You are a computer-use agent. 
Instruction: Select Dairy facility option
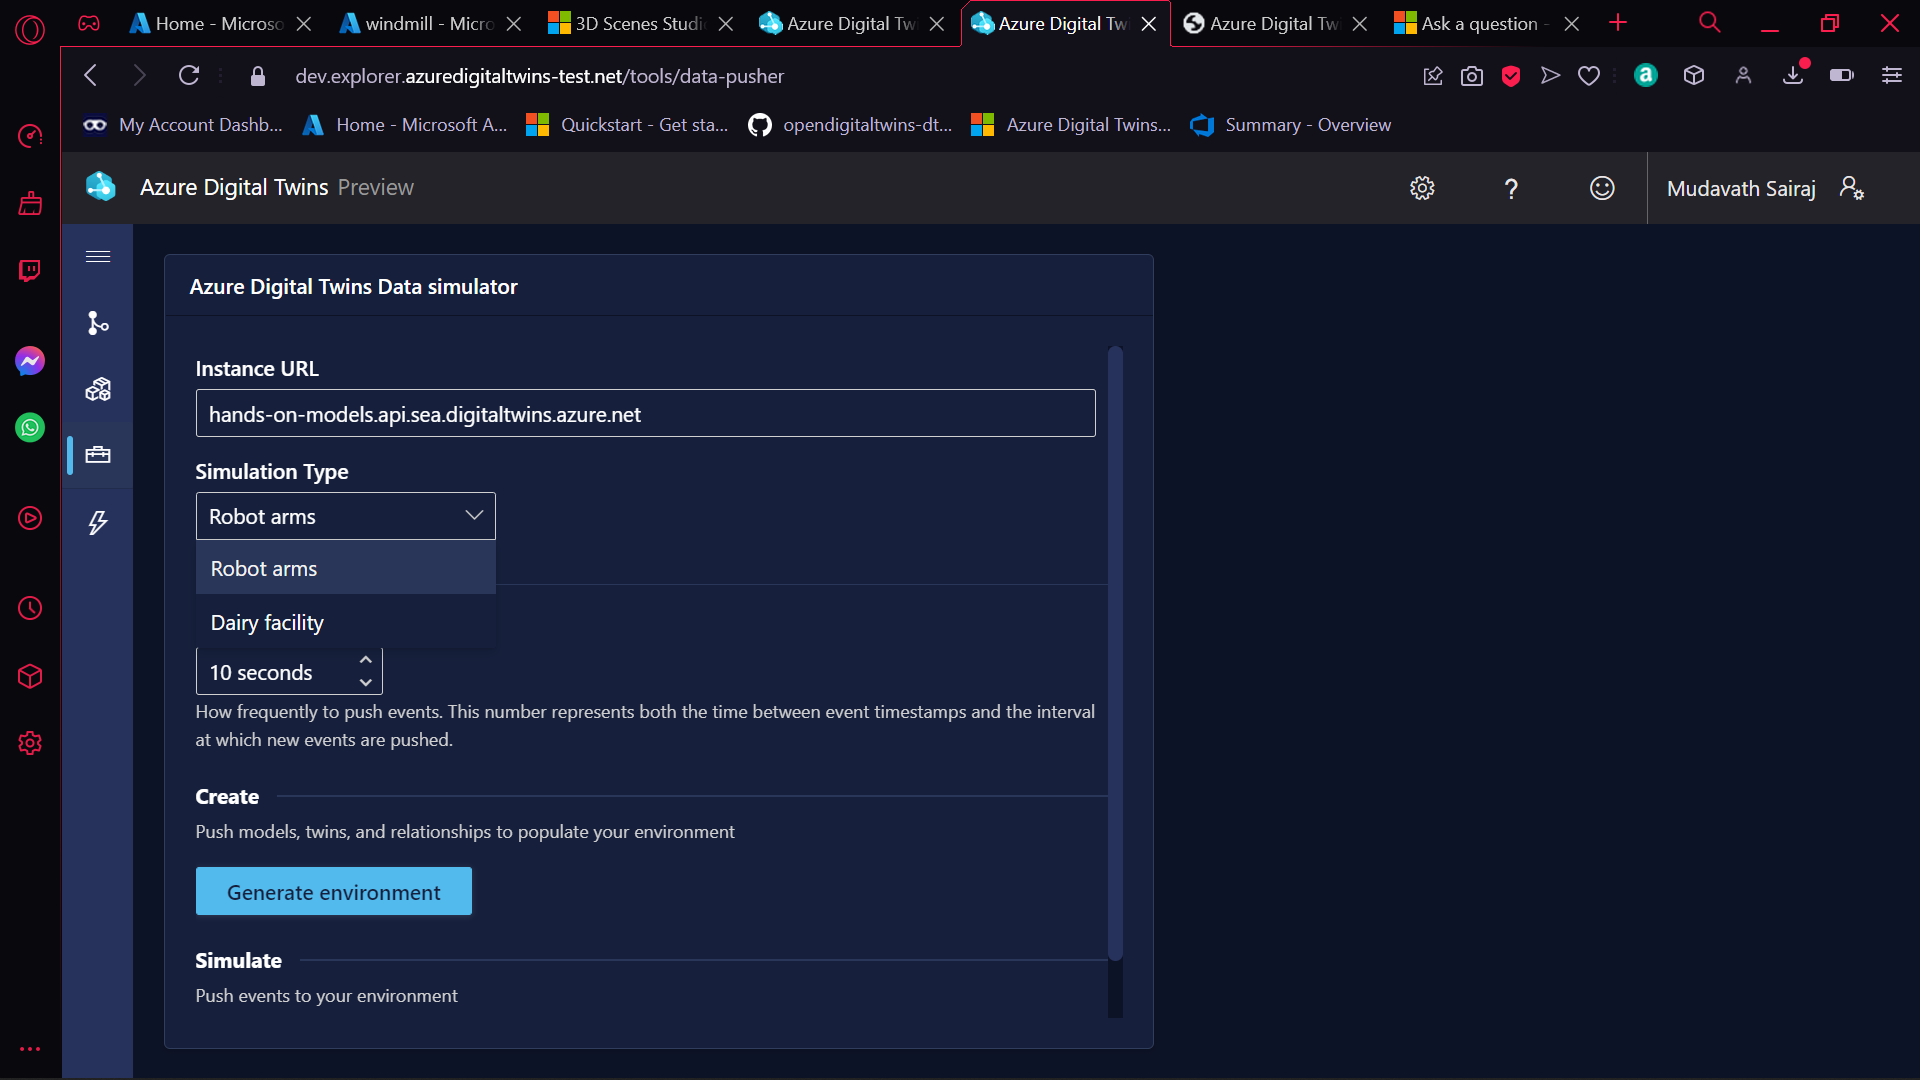click(x=346, y=622)
